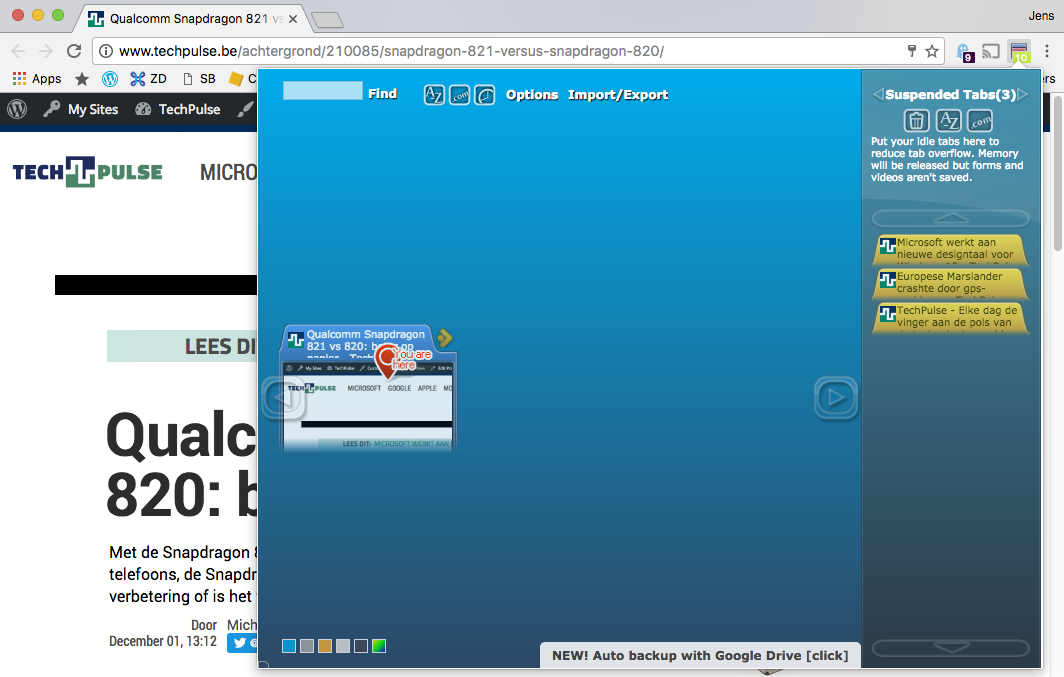
Task: Select the gray theme swatch
Action: click(307, 646)
